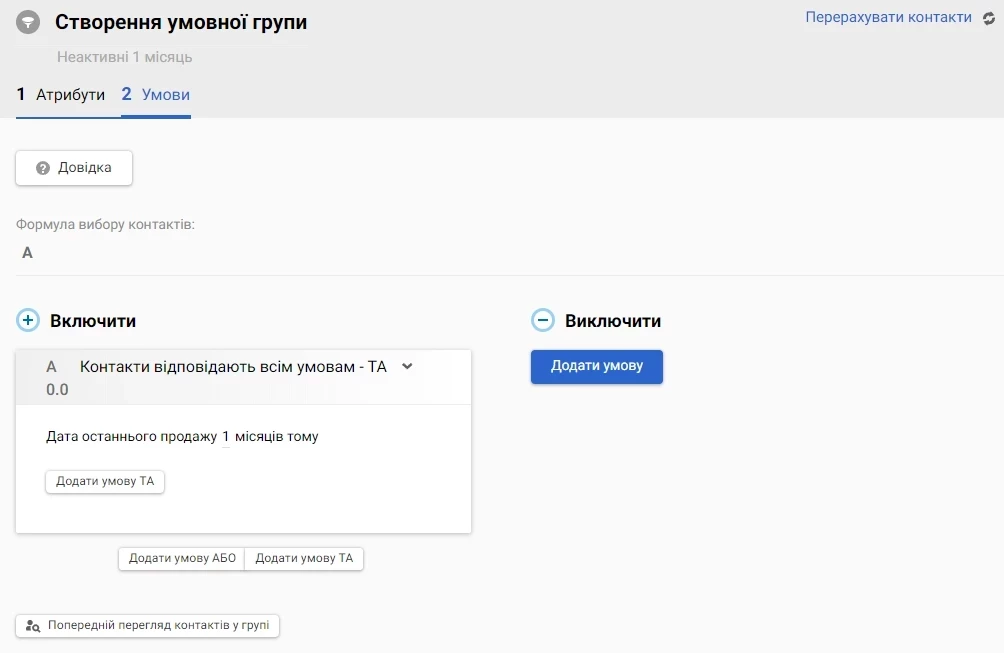Expand the ТА conditions dropdown chevron
Image resolution: width=1004 pixels, height=653 pixels.
point(407,367)
